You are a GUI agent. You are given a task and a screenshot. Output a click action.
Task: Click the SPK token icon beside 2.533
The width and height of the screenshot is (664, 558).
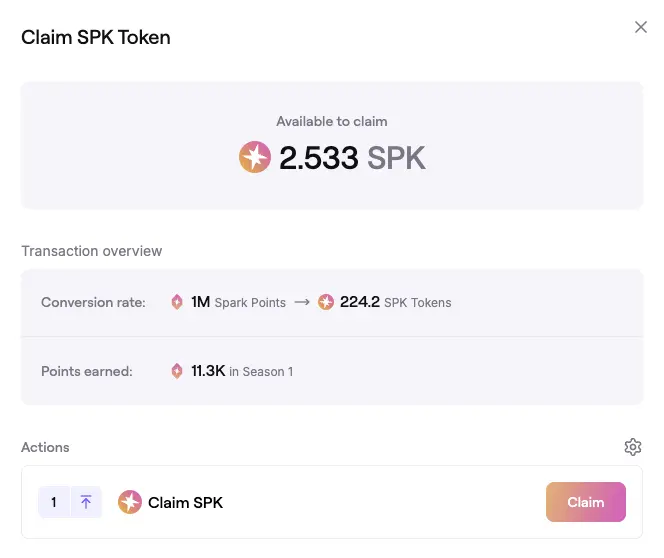click(x=255, y=157)
